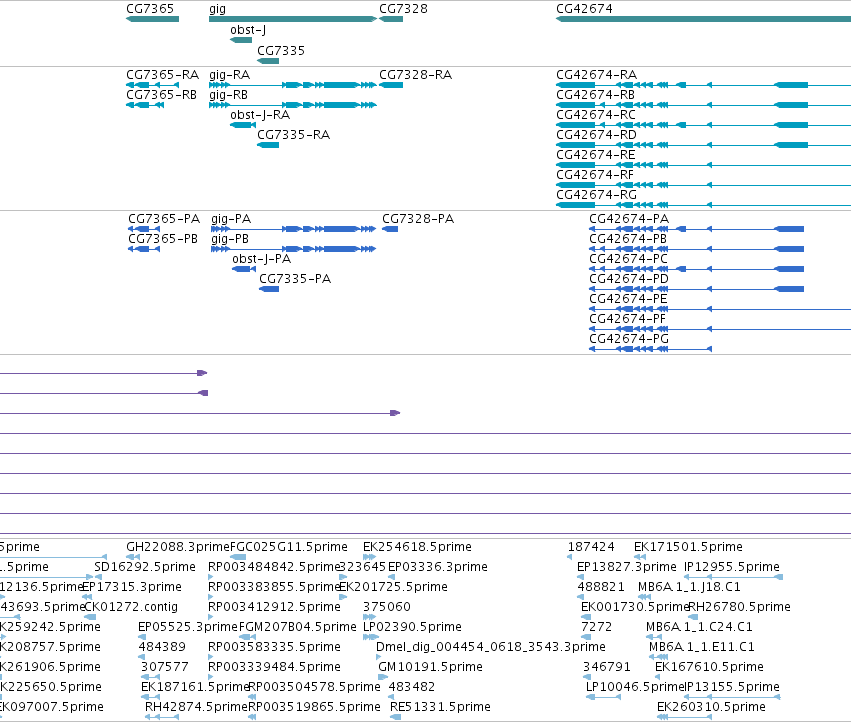Select protein CG42674-PG
The width and height of the screenshot is (851, 722).
(650, 349)
